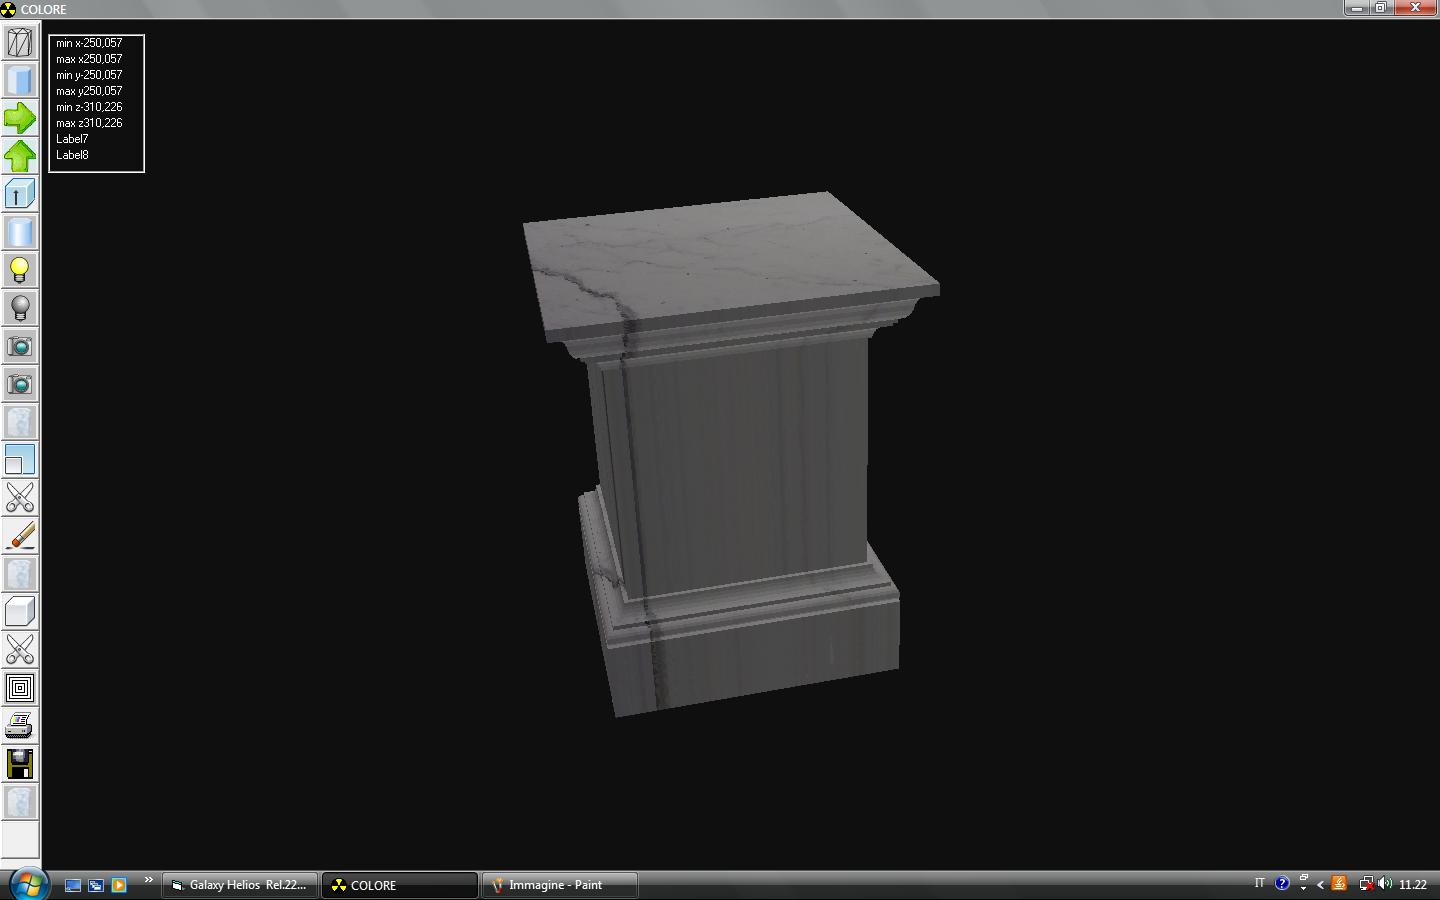Click the concentric squares icon
The height and width of the screenshot is (900, 1440).
tap(20, 688)
